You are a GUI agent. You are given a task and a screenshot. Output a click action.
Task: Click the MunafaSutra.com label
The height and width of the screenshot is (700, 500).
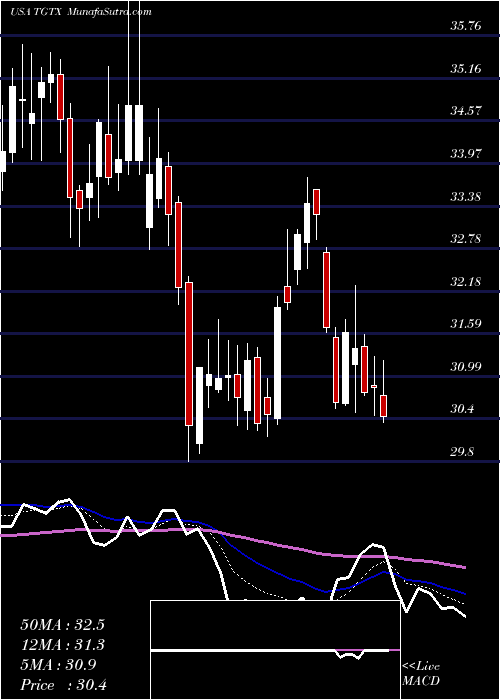110,12
